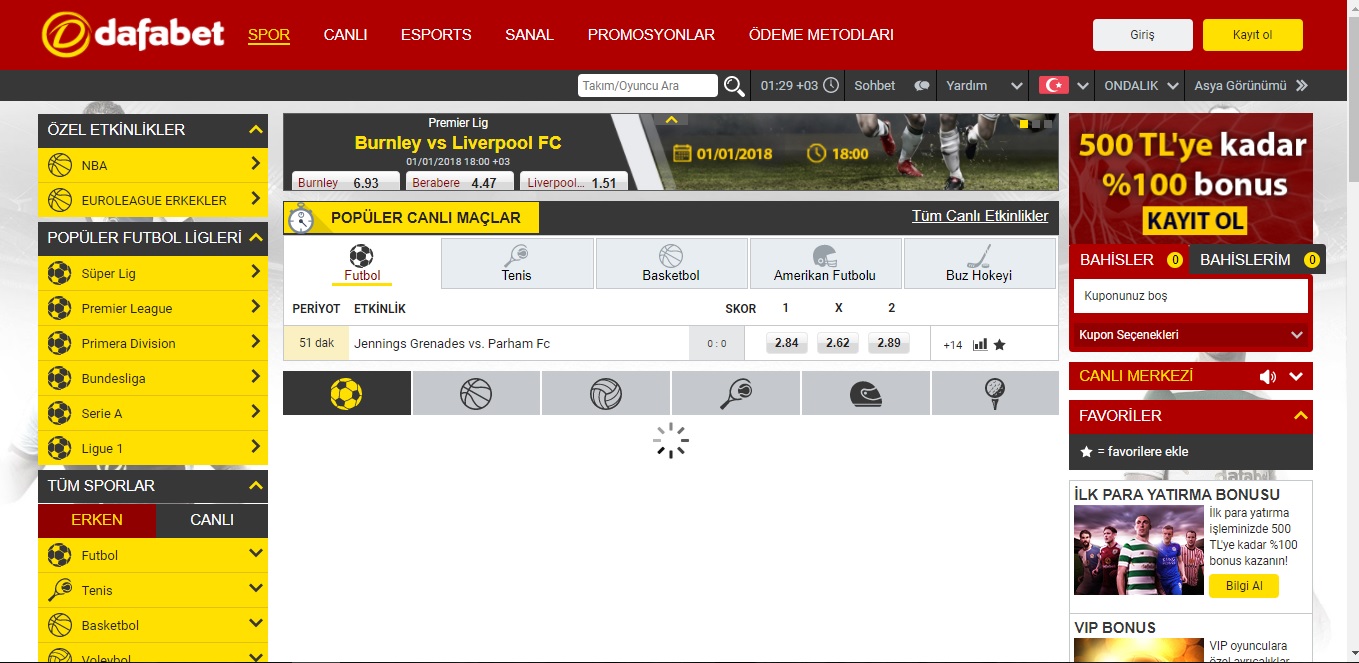The height and width of the screenshot is (663, 1359).
Task: Select the first yellow banner slide indicator
Action: pyautogui.click(x=1023, y=123)
